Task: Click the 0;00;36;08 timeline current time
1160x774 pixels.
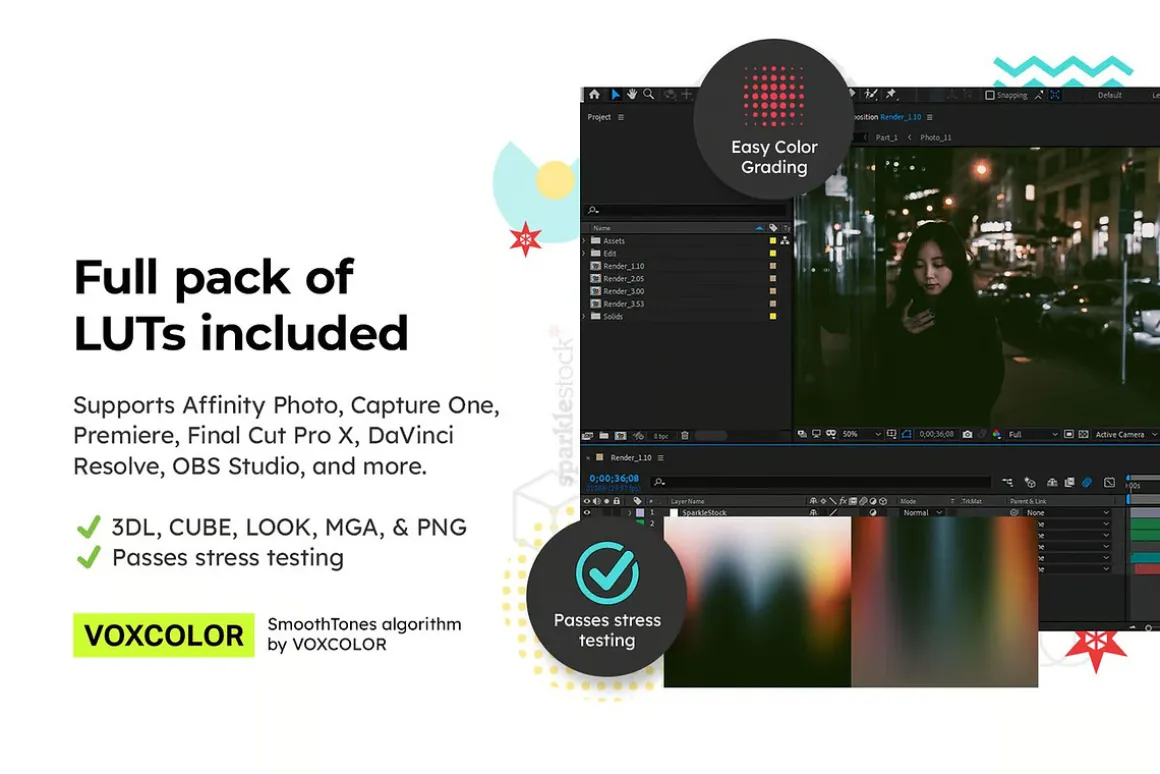Action: tap(614, 479)
